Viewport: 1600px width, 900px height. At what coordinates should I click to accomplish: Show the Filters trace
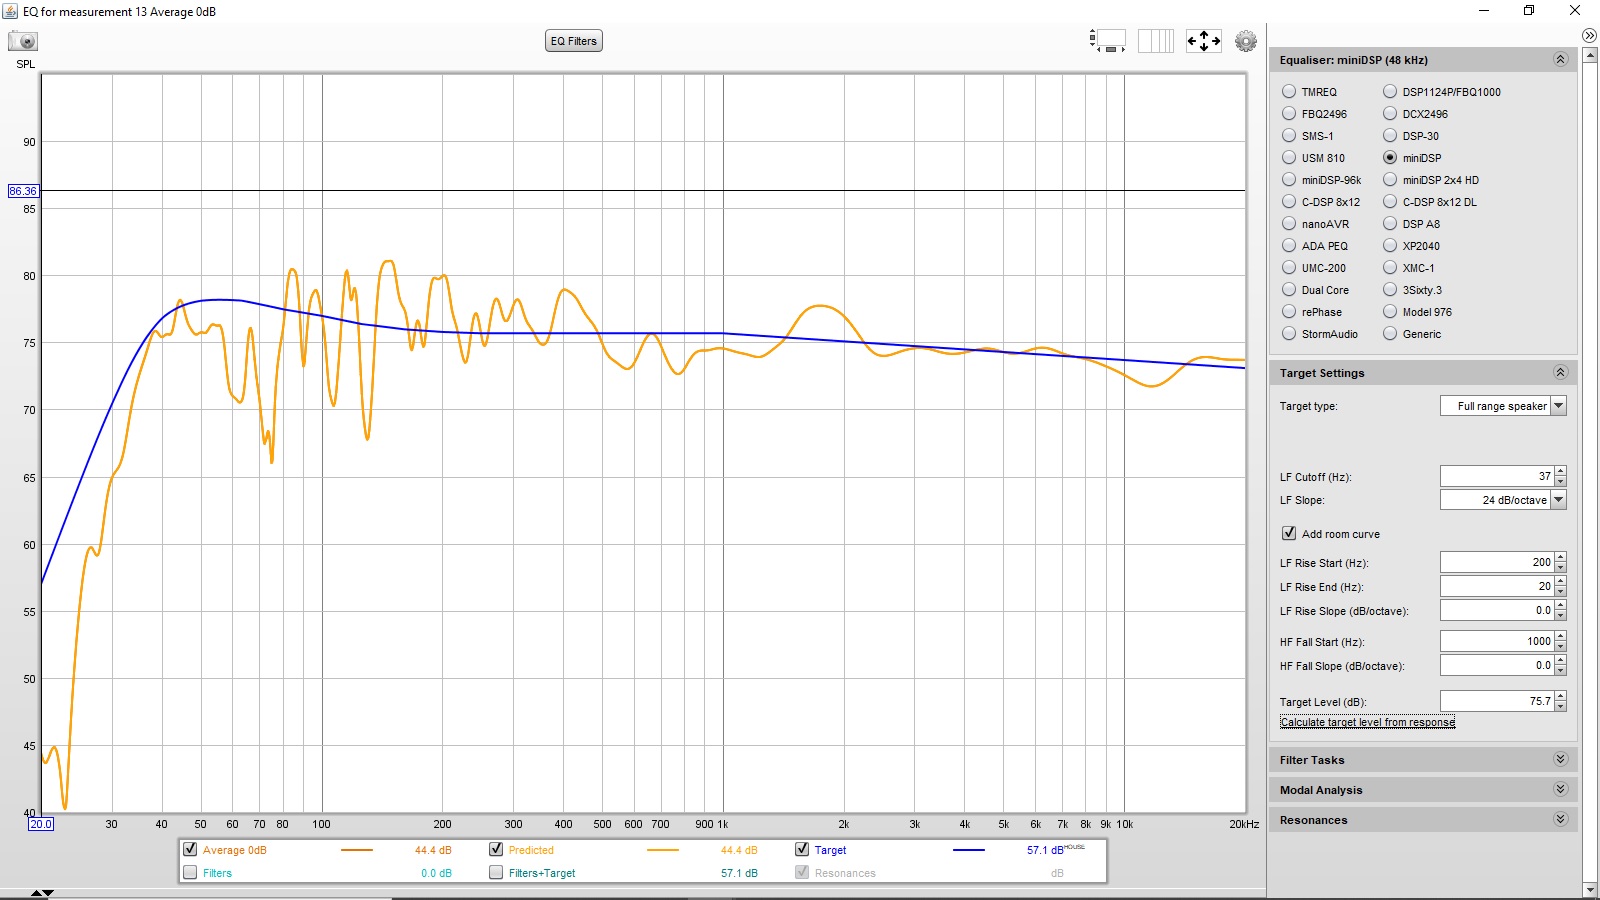(190, 872)
